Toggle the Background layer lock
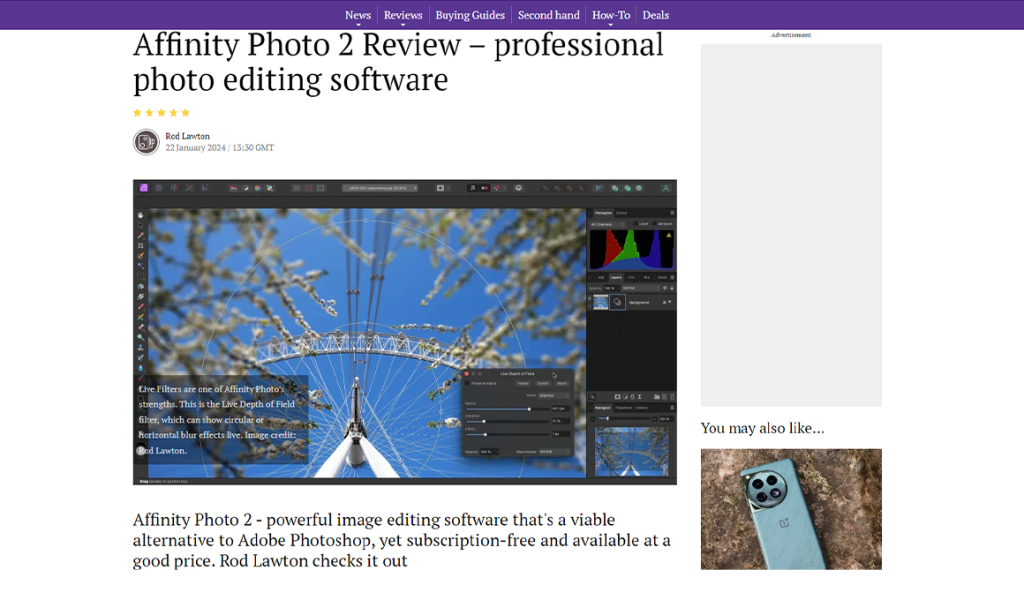Viewport: 1024px width, 600px height. (665, 302)
